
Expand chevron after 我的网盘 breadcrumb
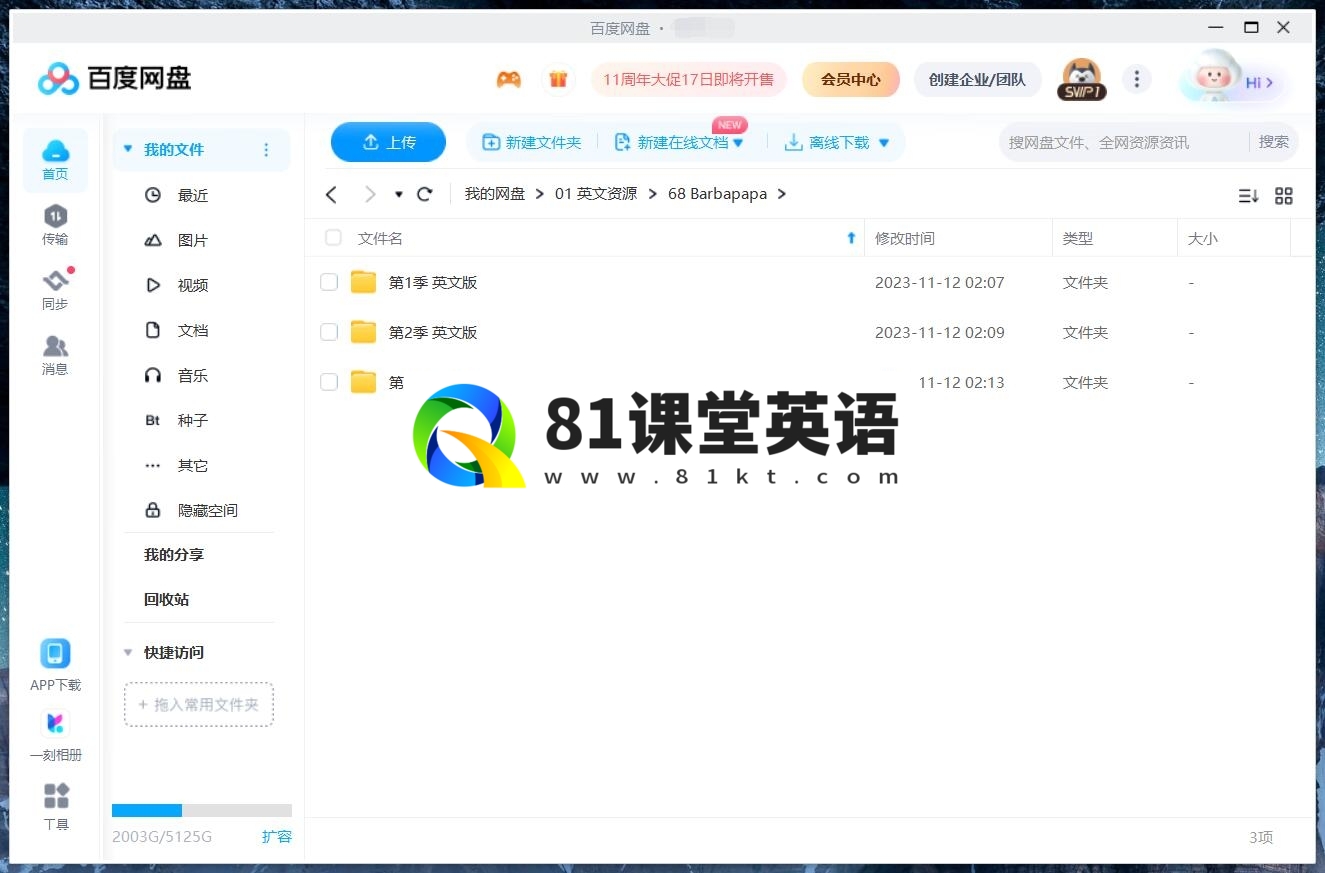pyautogui.click(x=540, y=194)
